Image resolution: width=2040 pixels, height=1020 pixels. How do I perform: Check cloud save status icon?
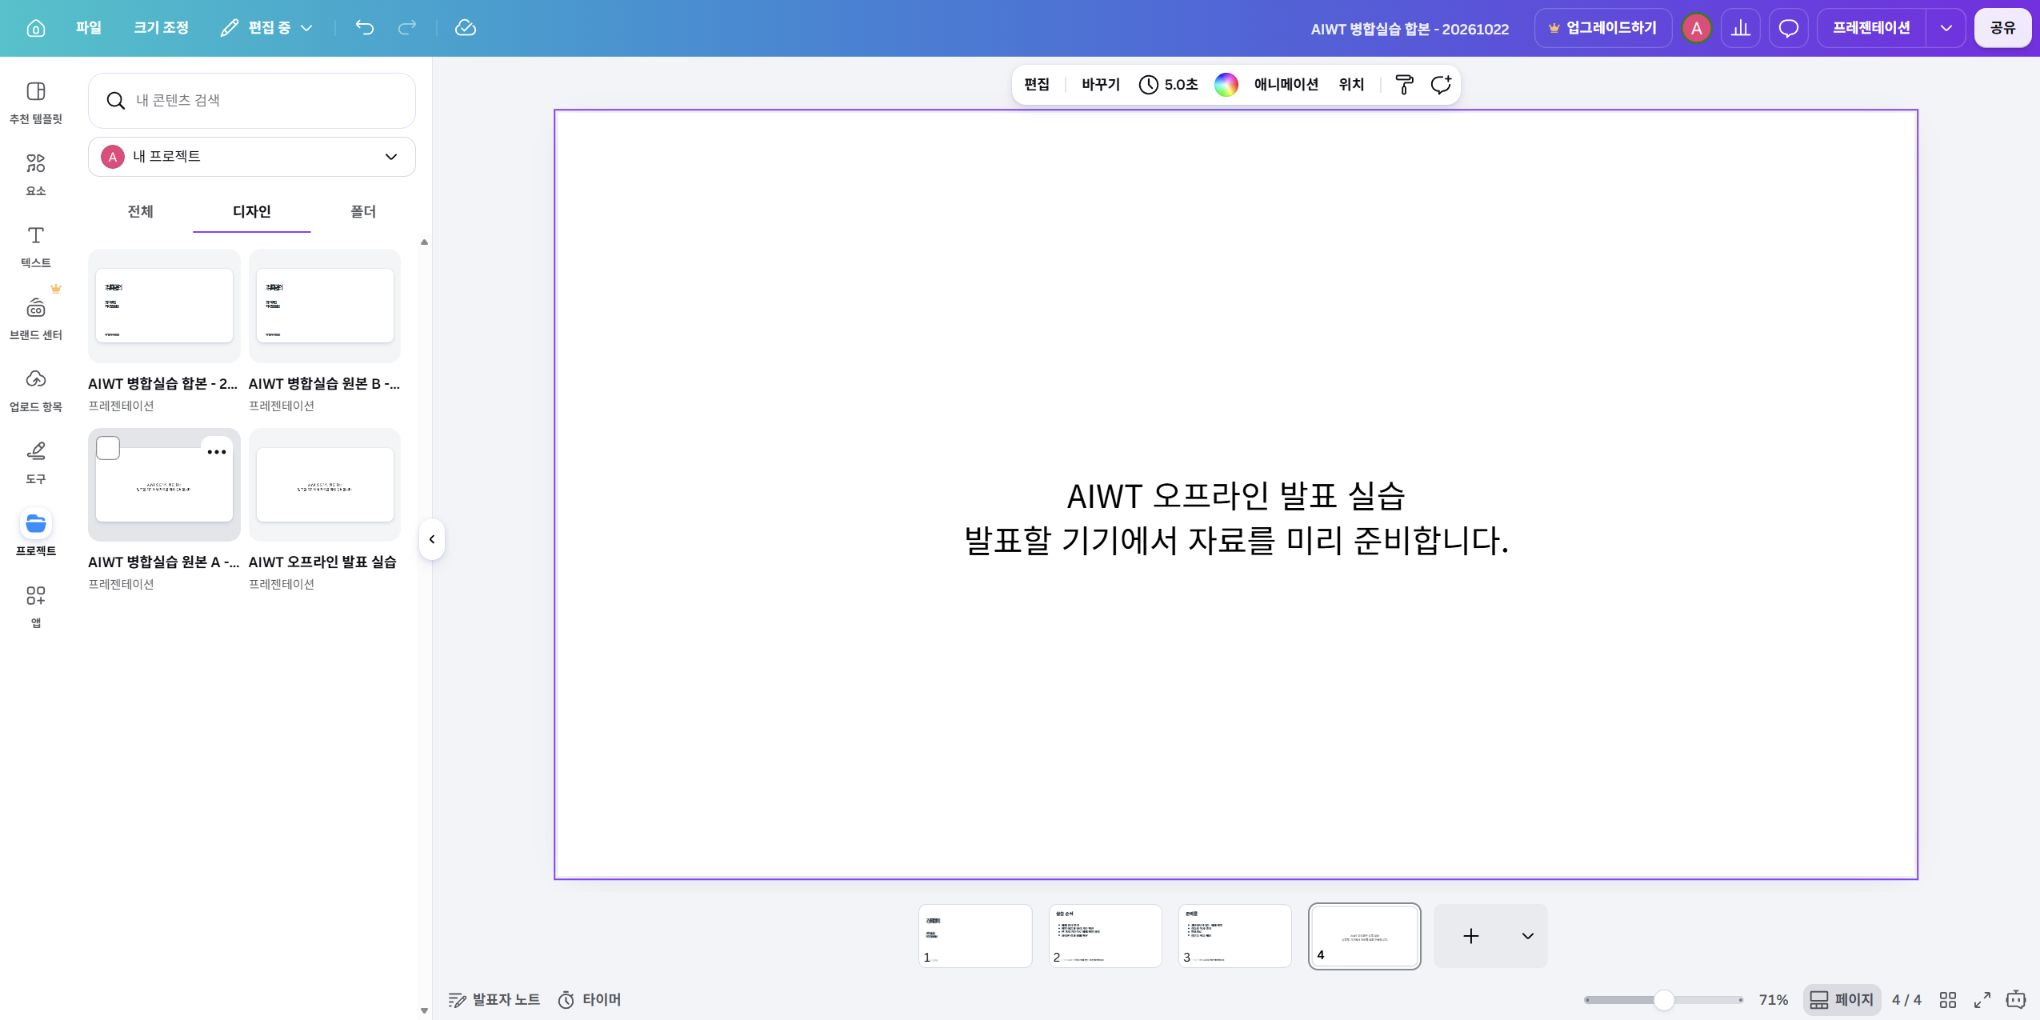(x=465, y=28)
